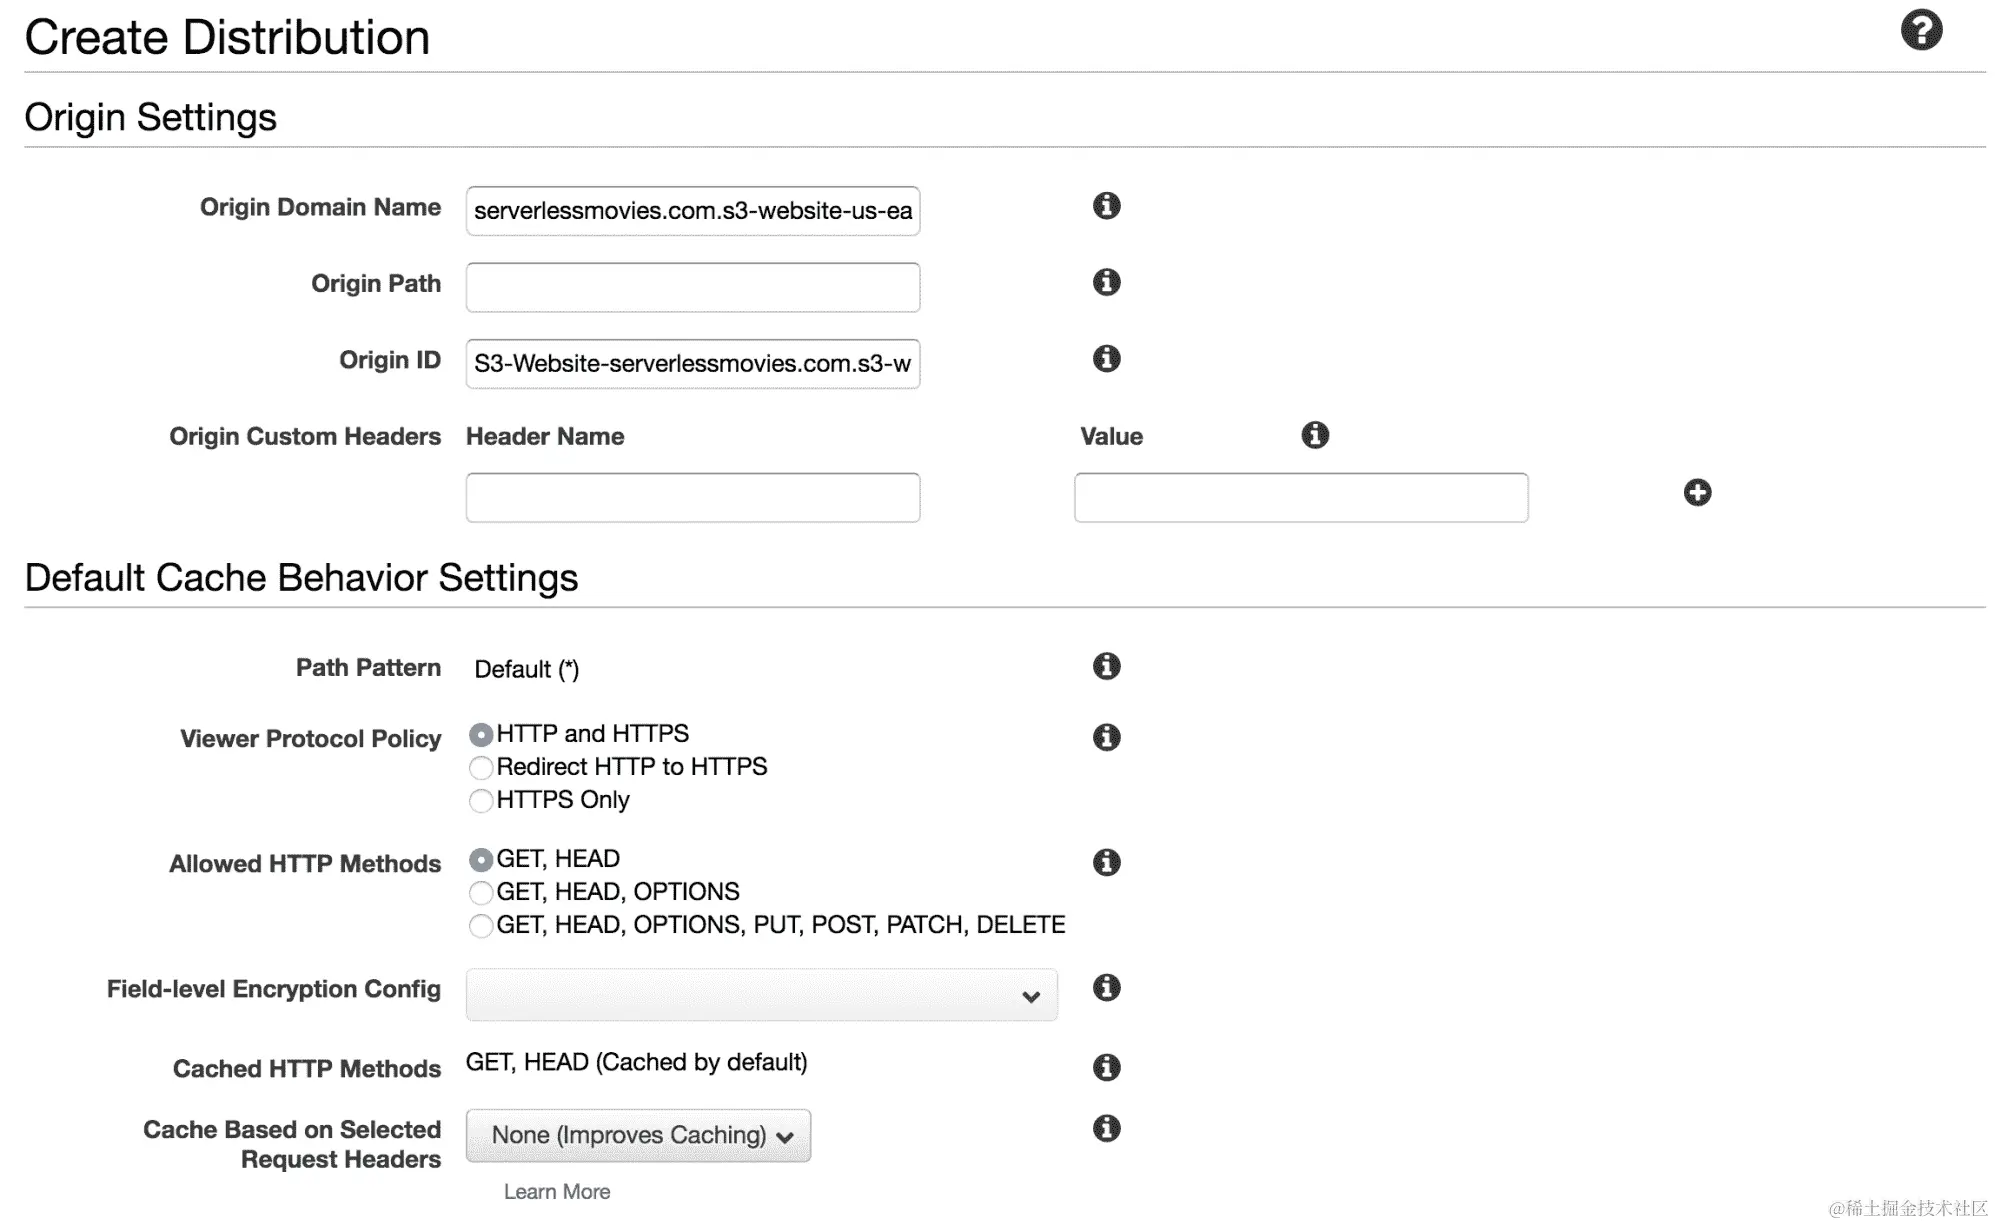
Task: Click info icon for Cached HTTP Methods
Action: coord(1106,1067)
